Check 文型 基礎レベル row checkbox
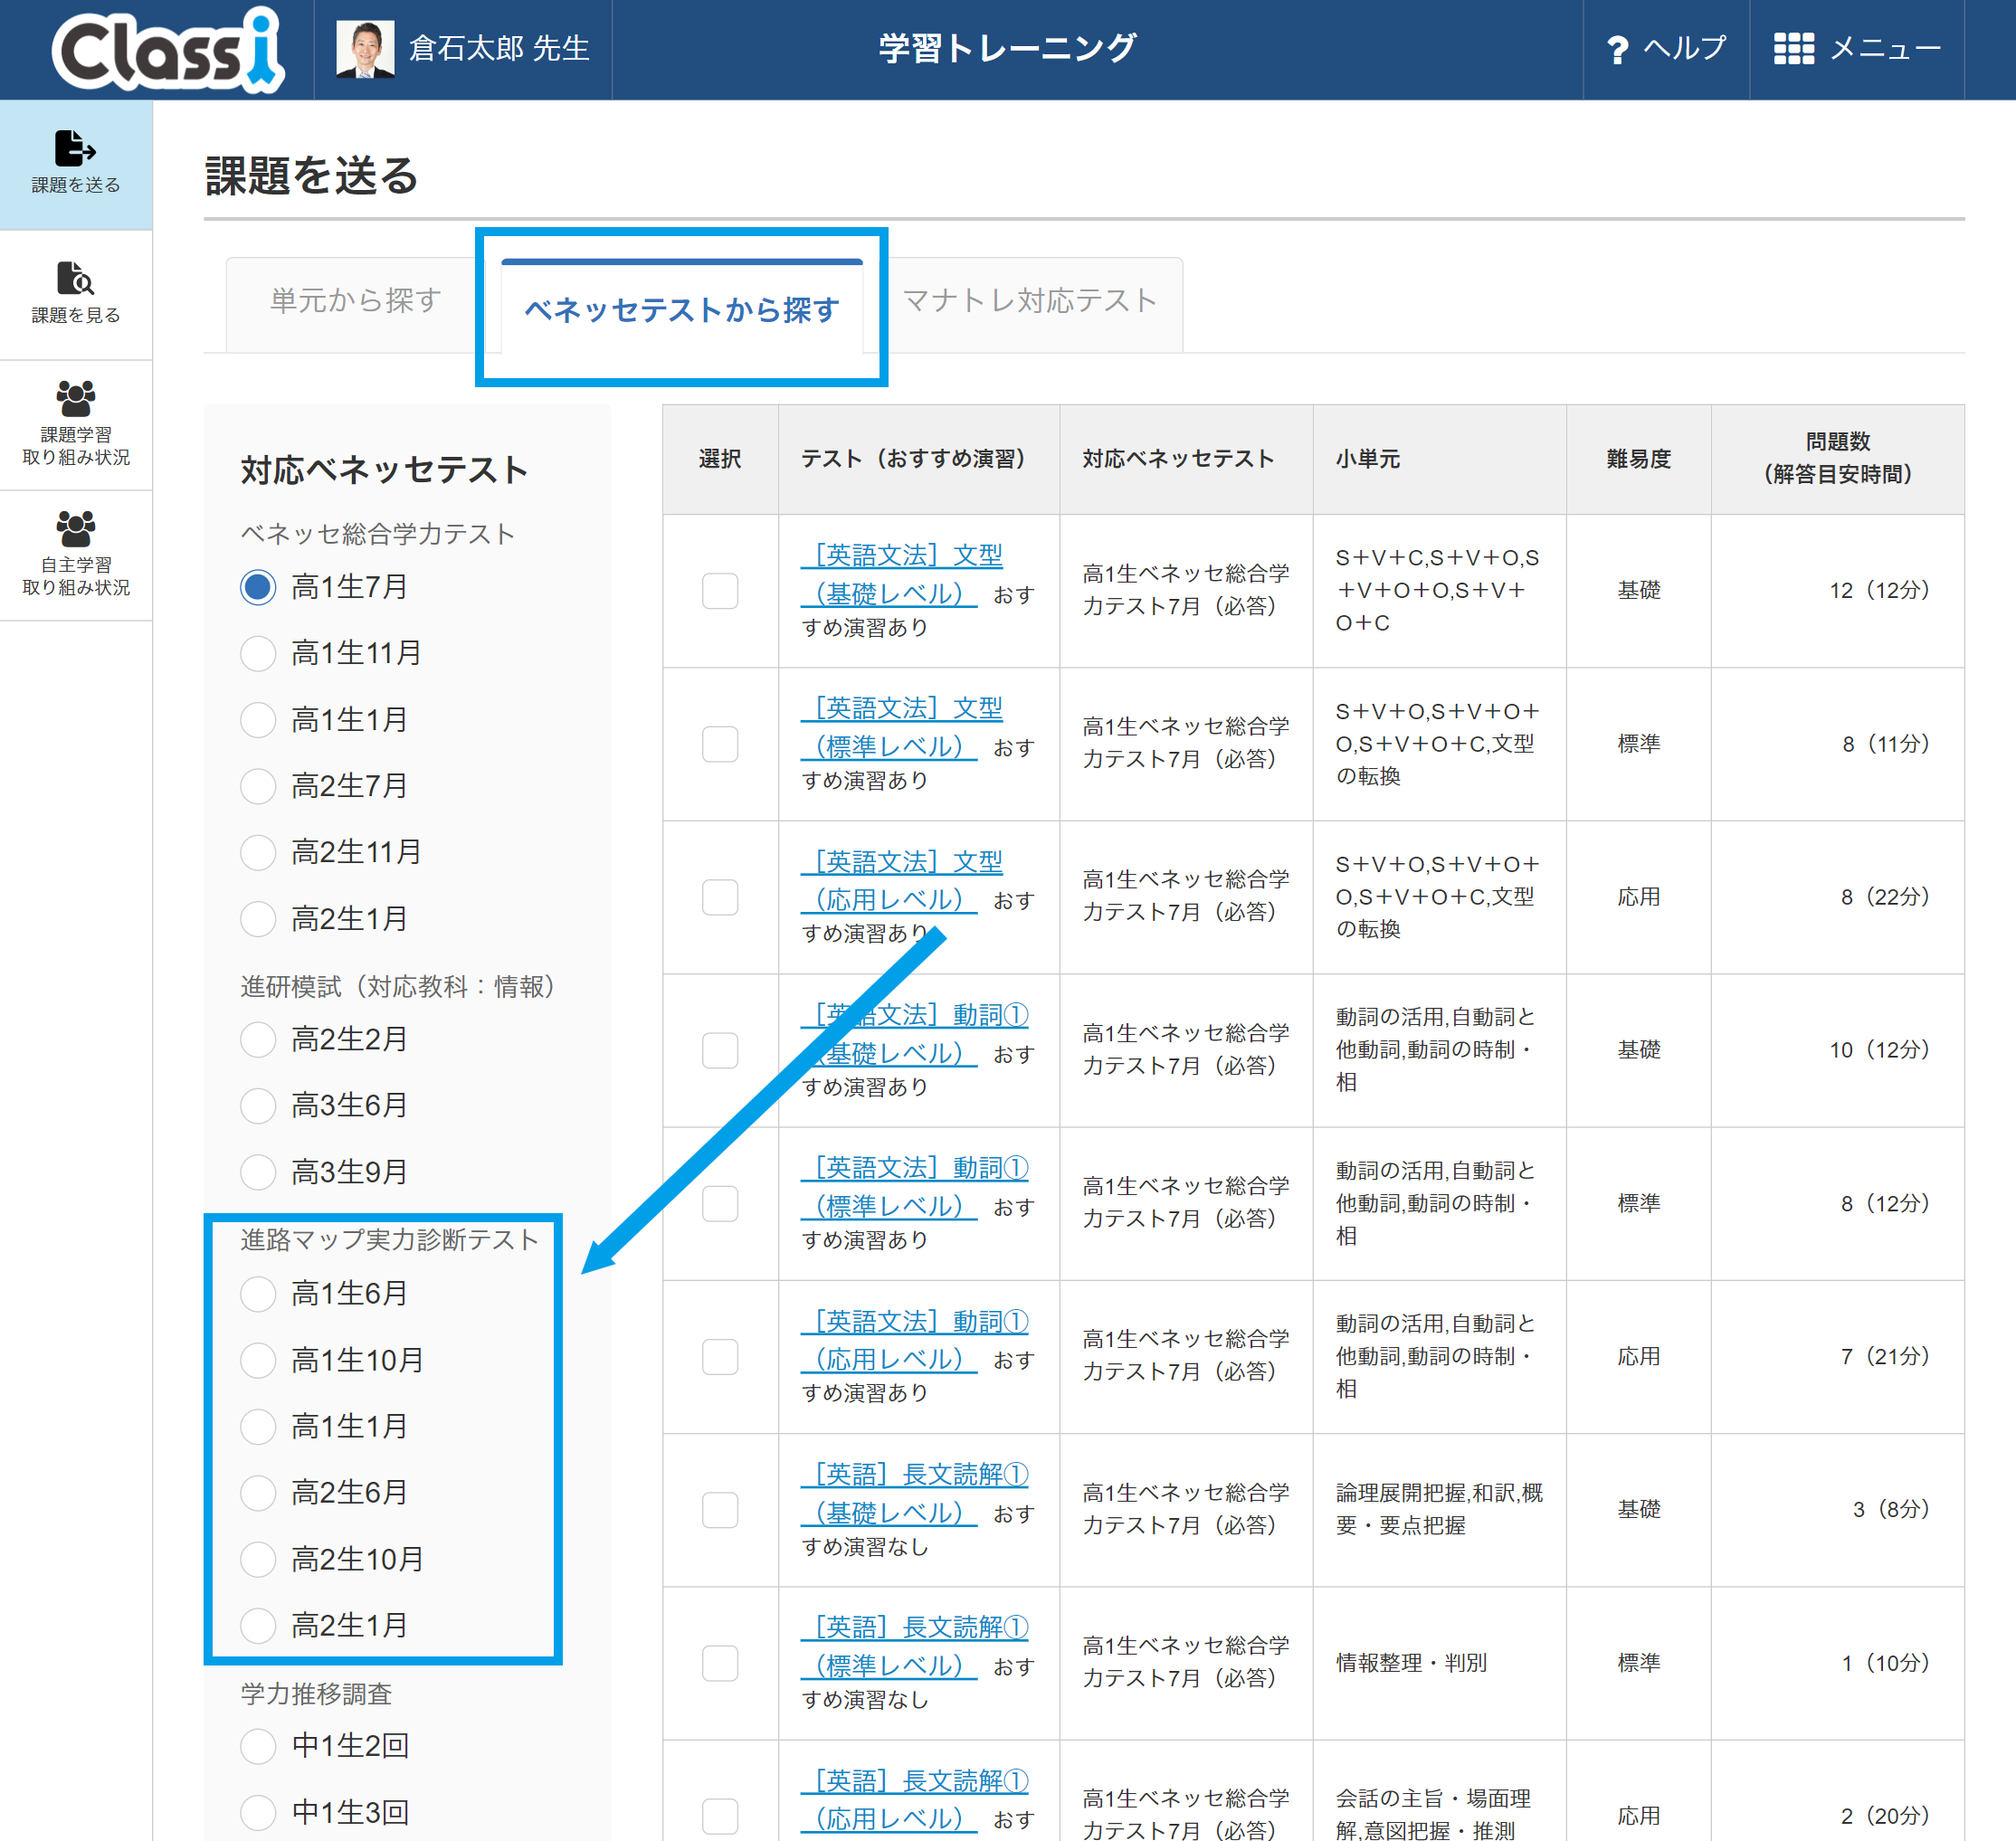Image resolution: width=2016 pixels, height=1841 pixels. [x=720, y=591]
